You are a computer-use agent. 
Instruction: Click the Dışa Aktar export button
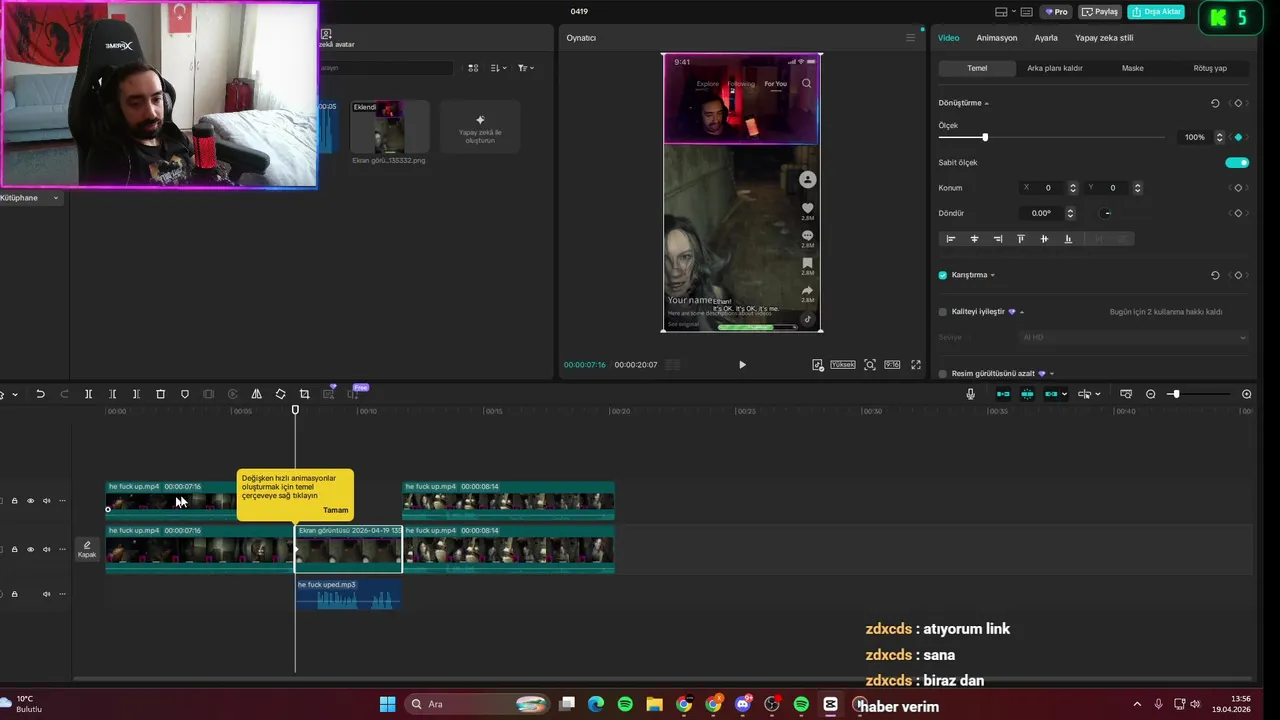1156,12
